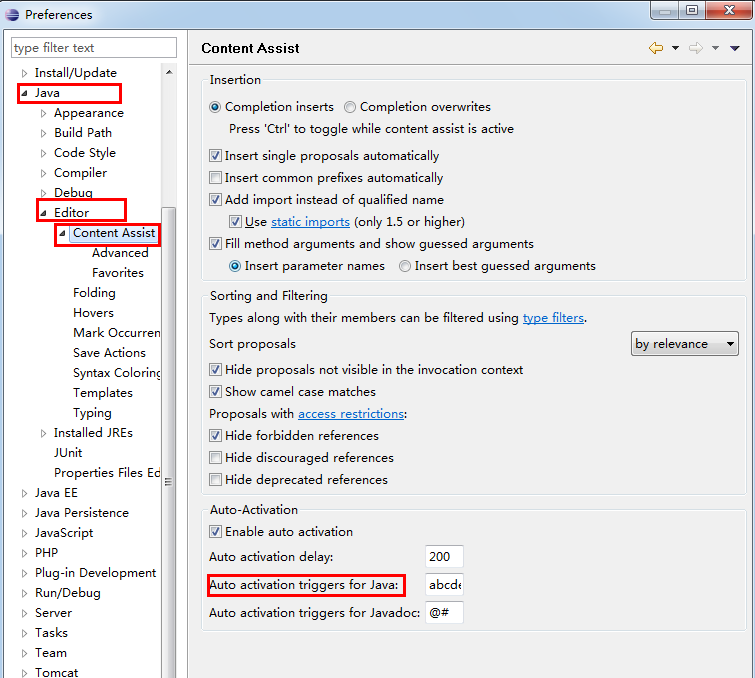Click the Eclipse icon in title bar
The width and height of the screenshot is (755, 678).
12,14
